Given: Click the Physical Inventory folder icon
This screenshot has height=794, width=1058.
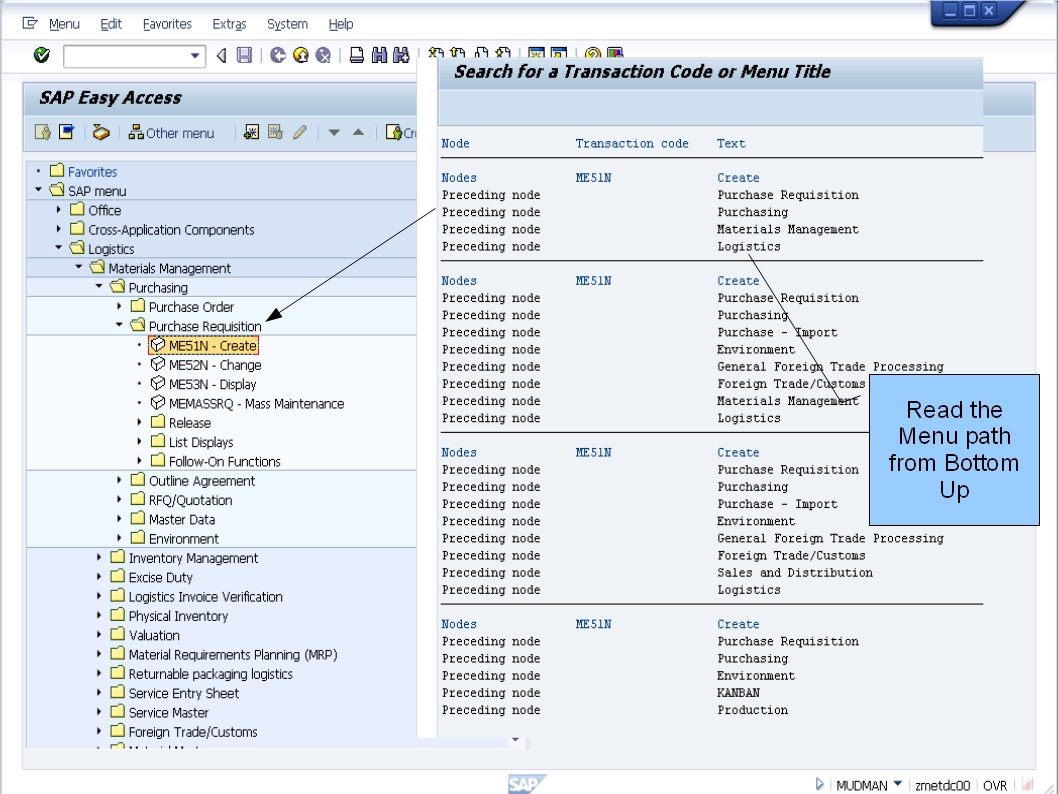Looking at the screenshot, I should (117, 615).
